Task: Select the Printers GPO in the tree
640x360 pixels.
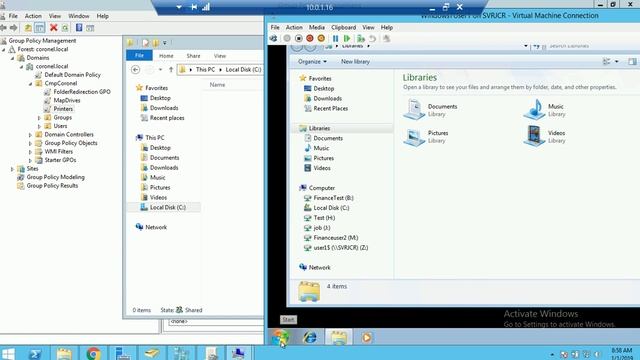Action: tap(63, 109)
